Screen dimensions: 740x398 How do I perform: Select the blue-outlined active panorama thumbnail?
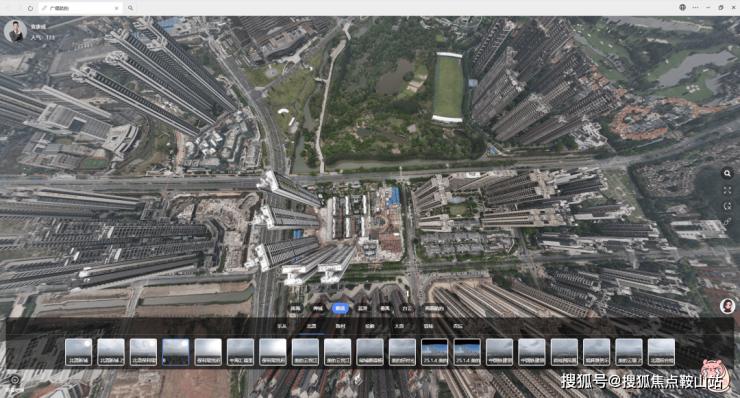coord(176,352)
